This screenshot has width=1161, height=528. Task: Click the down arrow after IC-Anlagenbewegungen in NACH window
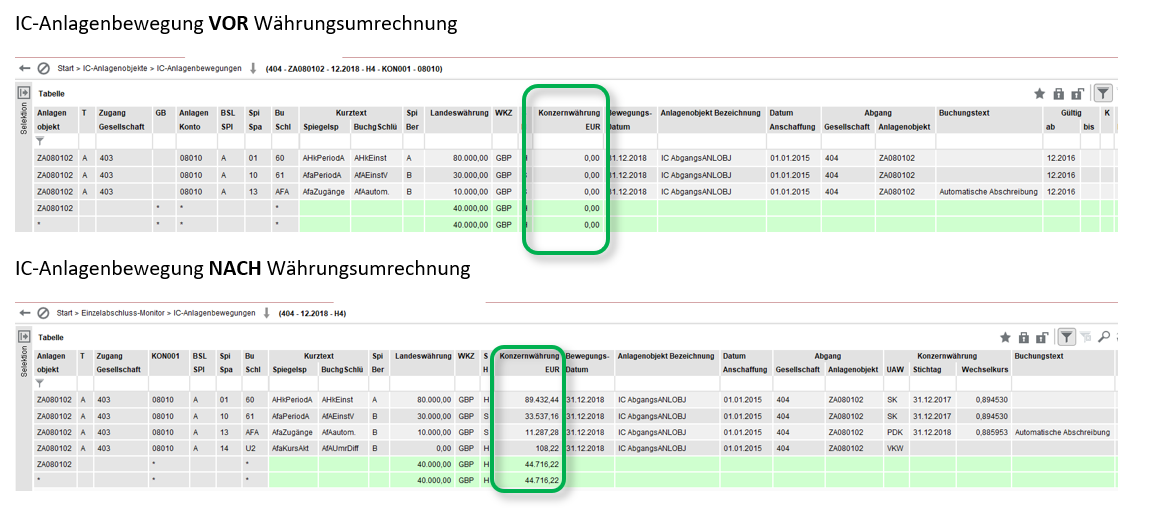267,313
